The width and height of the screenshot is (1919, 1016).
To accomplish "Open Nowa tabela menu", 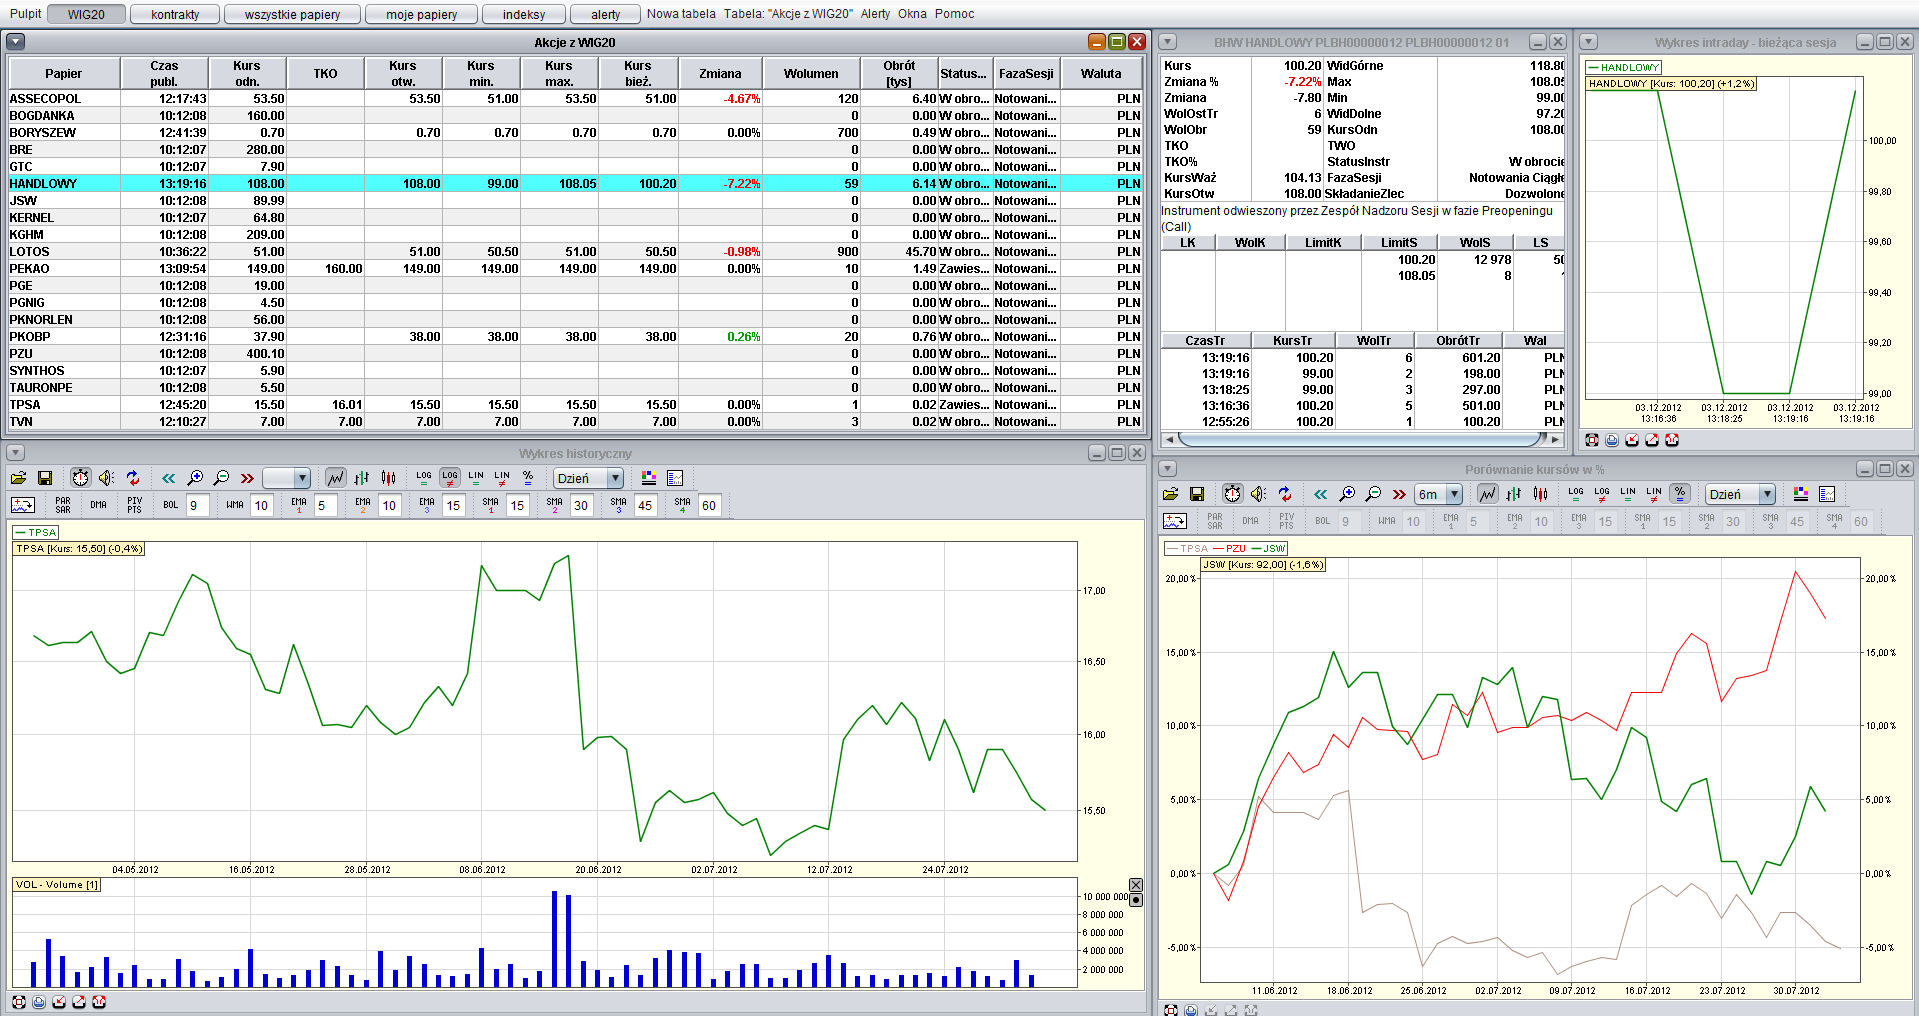I will pyautogui.click(x=681, y=14).
